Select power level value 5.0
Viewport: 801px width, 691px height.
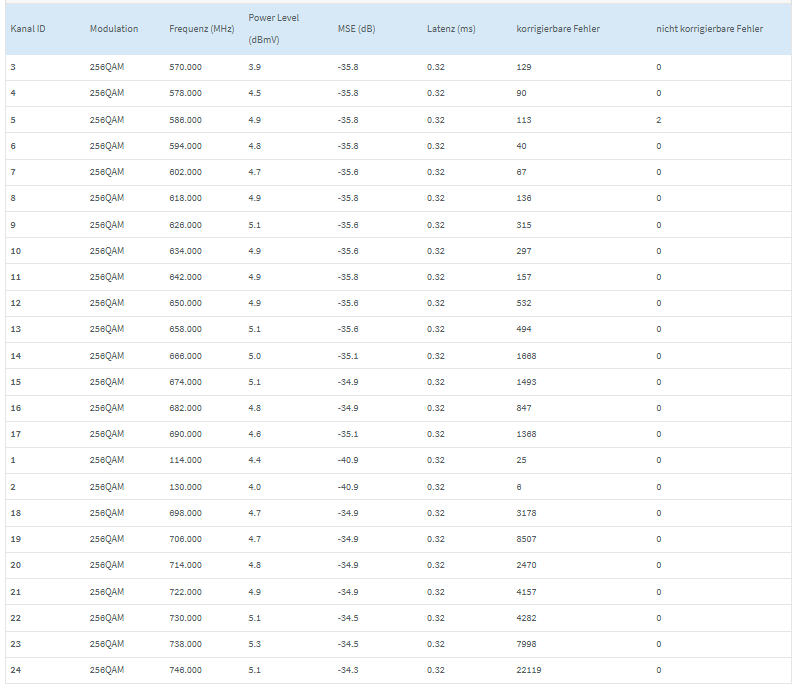click(x=254, y=356)
